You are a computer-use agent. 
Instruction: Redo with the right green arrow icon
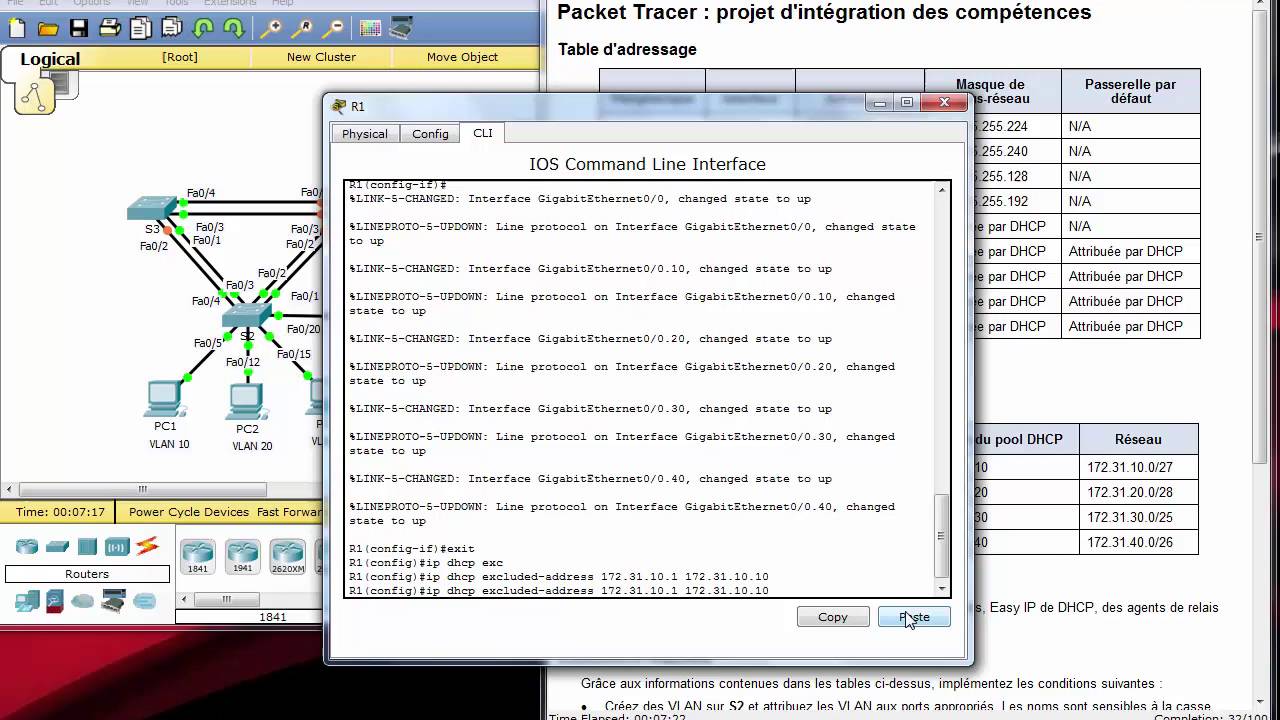[234, 28]
